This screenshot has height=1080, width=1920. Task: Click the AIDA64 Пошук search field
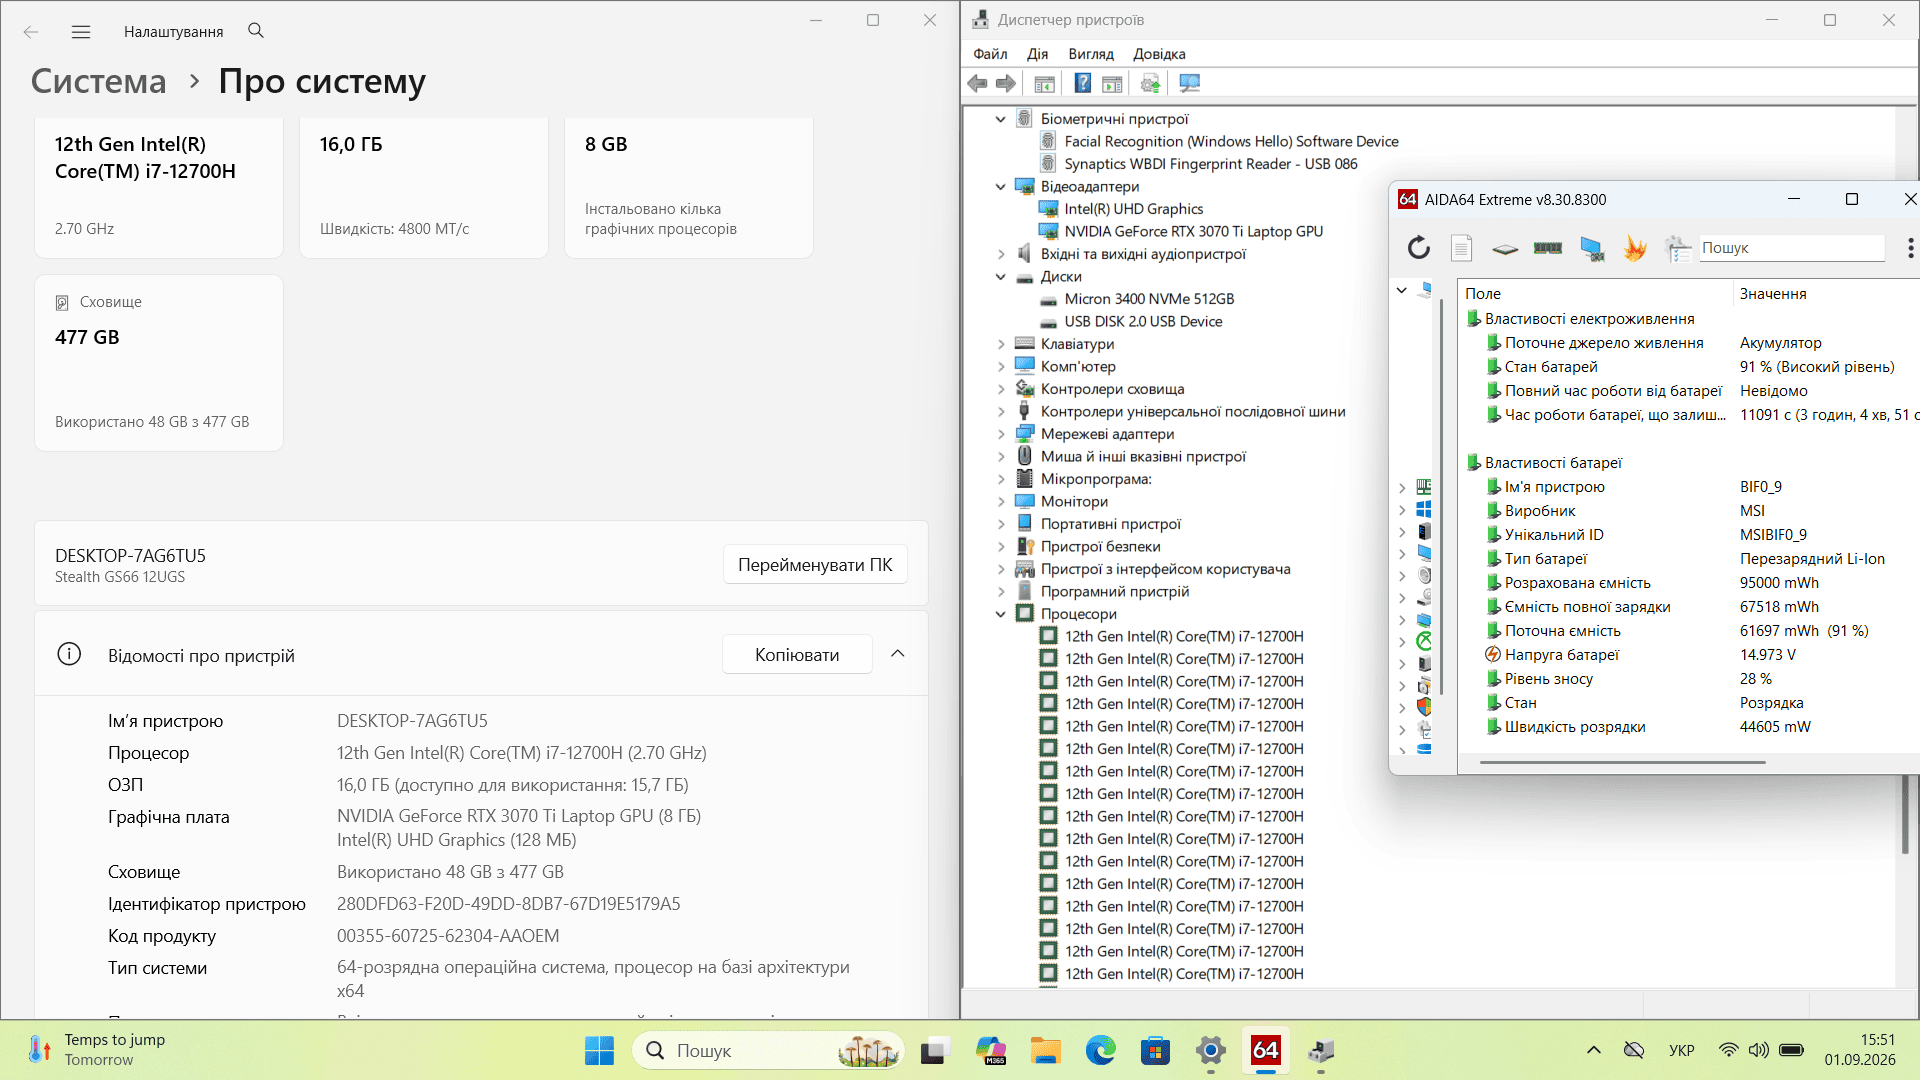point(1791,248)
